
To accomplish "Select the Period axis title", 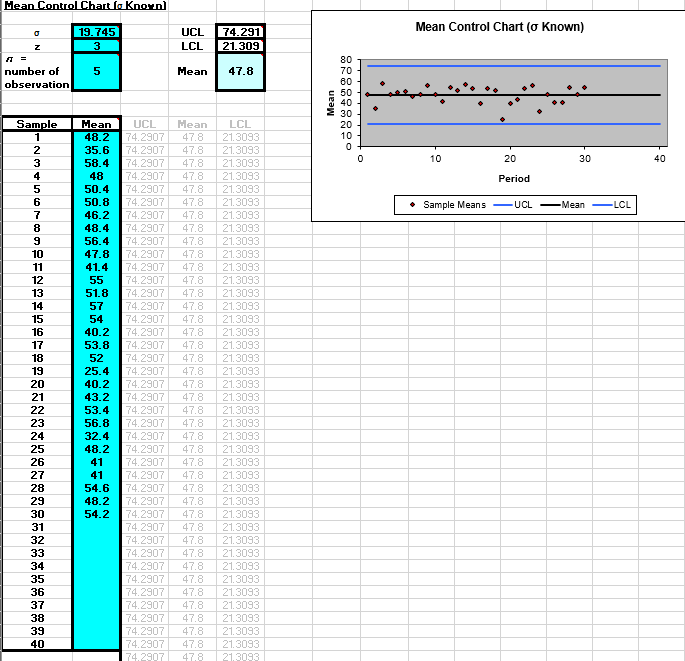I will pyautogui.click(x=514, y=178).
